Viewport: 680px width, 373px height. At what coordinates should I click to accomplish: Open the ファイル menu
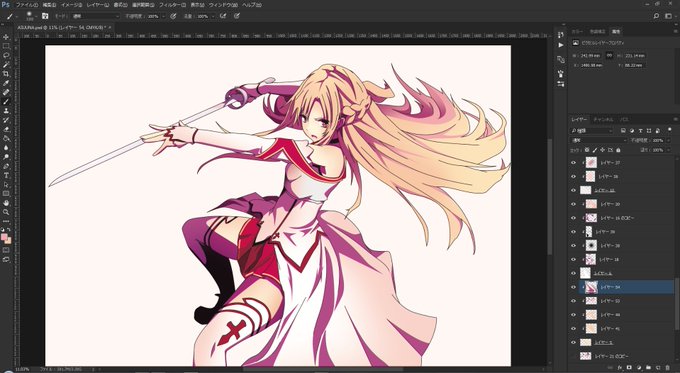(26, 5)
